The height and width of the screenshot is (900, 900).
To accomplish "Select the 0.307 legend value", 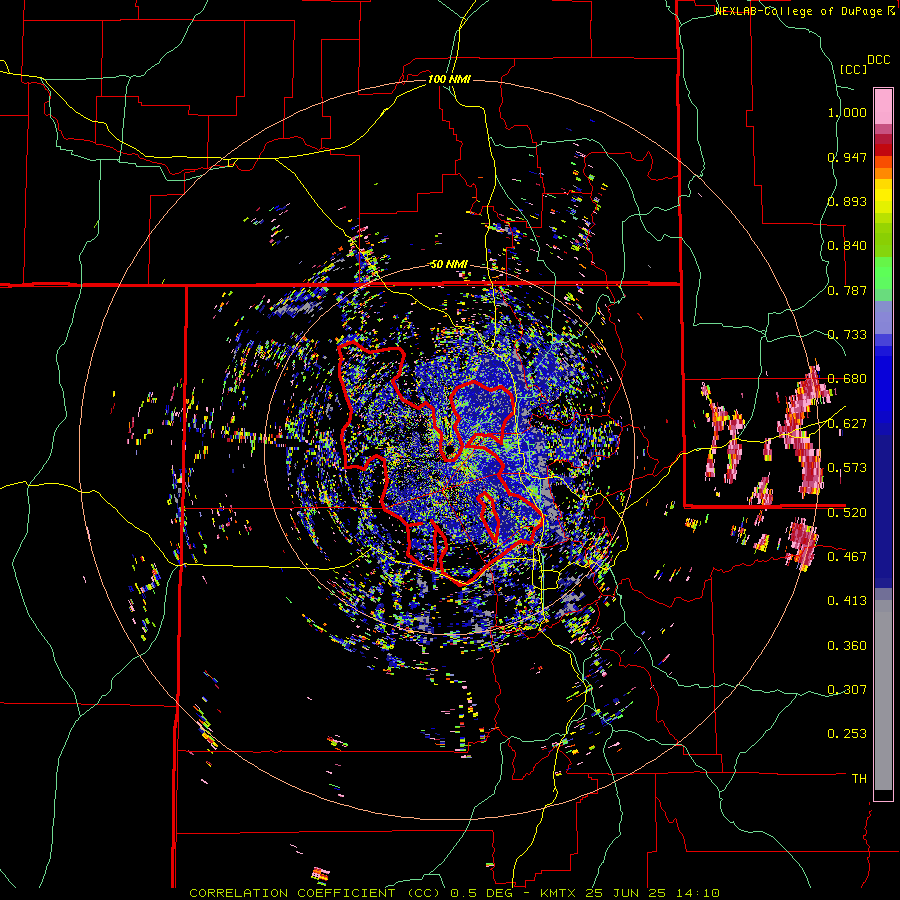I will [x=847, y=690].
